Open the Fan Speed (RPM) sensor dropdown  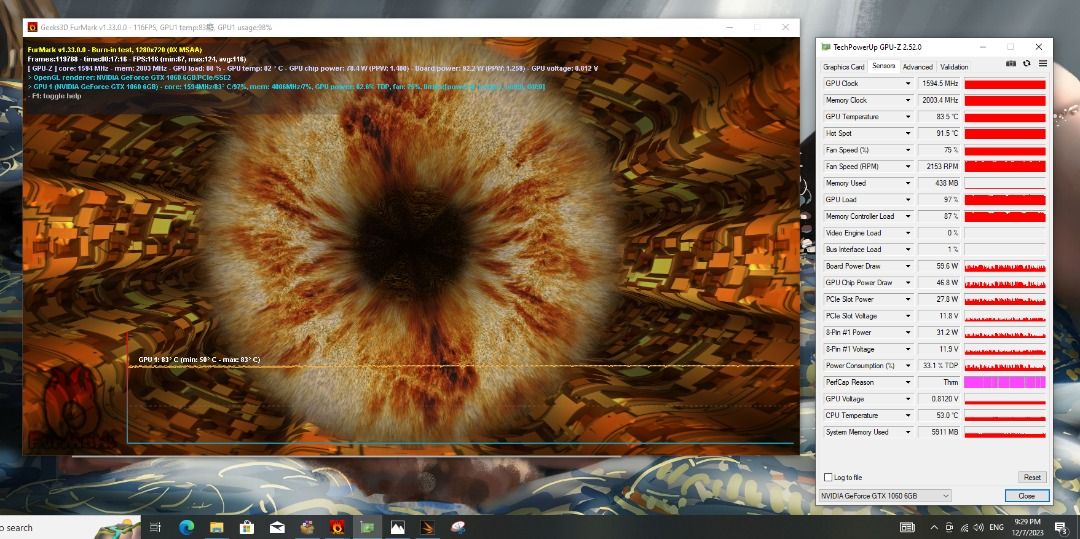(x=908, y=166)
